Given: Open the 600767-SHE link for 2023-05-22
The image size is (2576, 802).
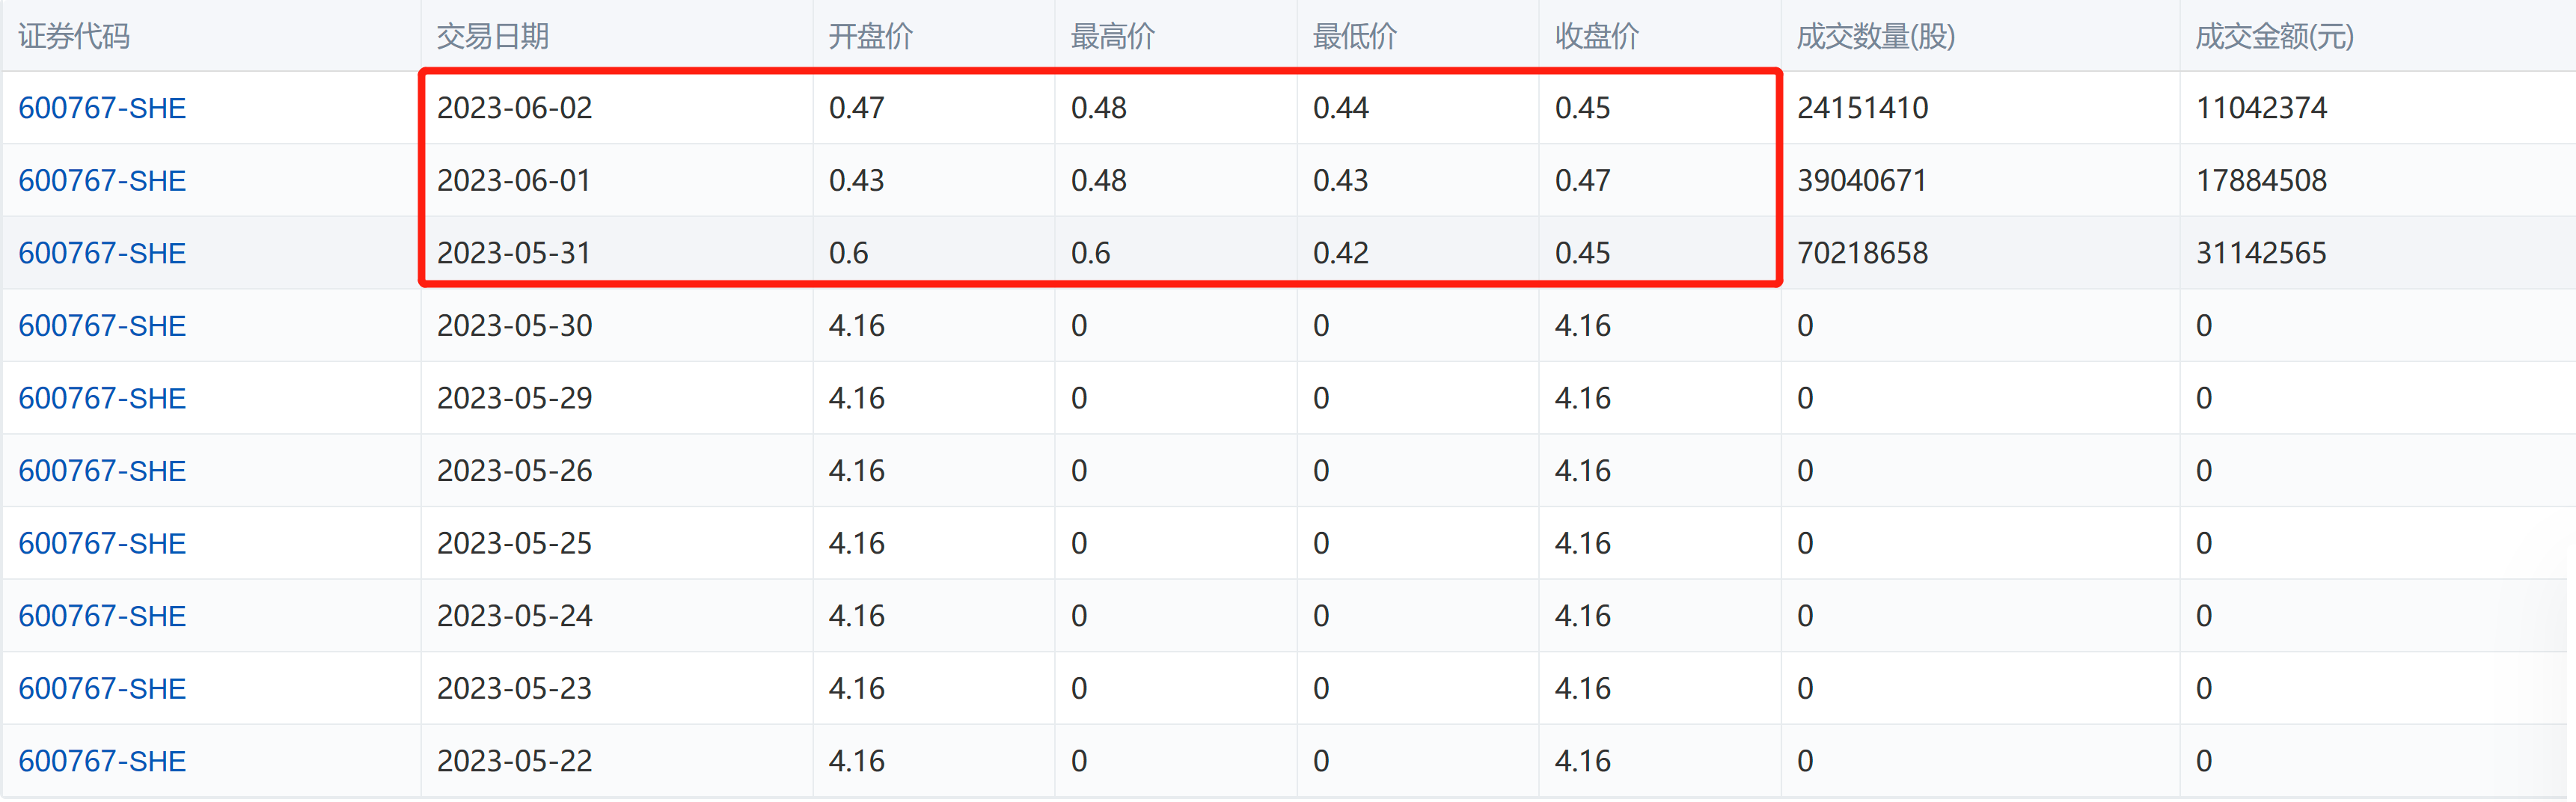Looking at the screenshot, I should (x=102, y=761).
